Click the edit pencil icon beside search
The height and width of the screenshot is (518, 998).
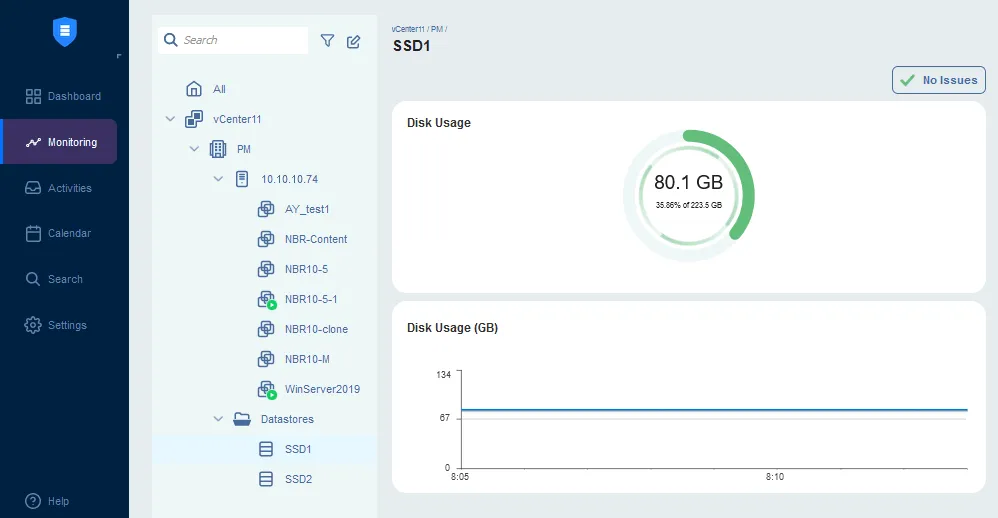(353, 41)
